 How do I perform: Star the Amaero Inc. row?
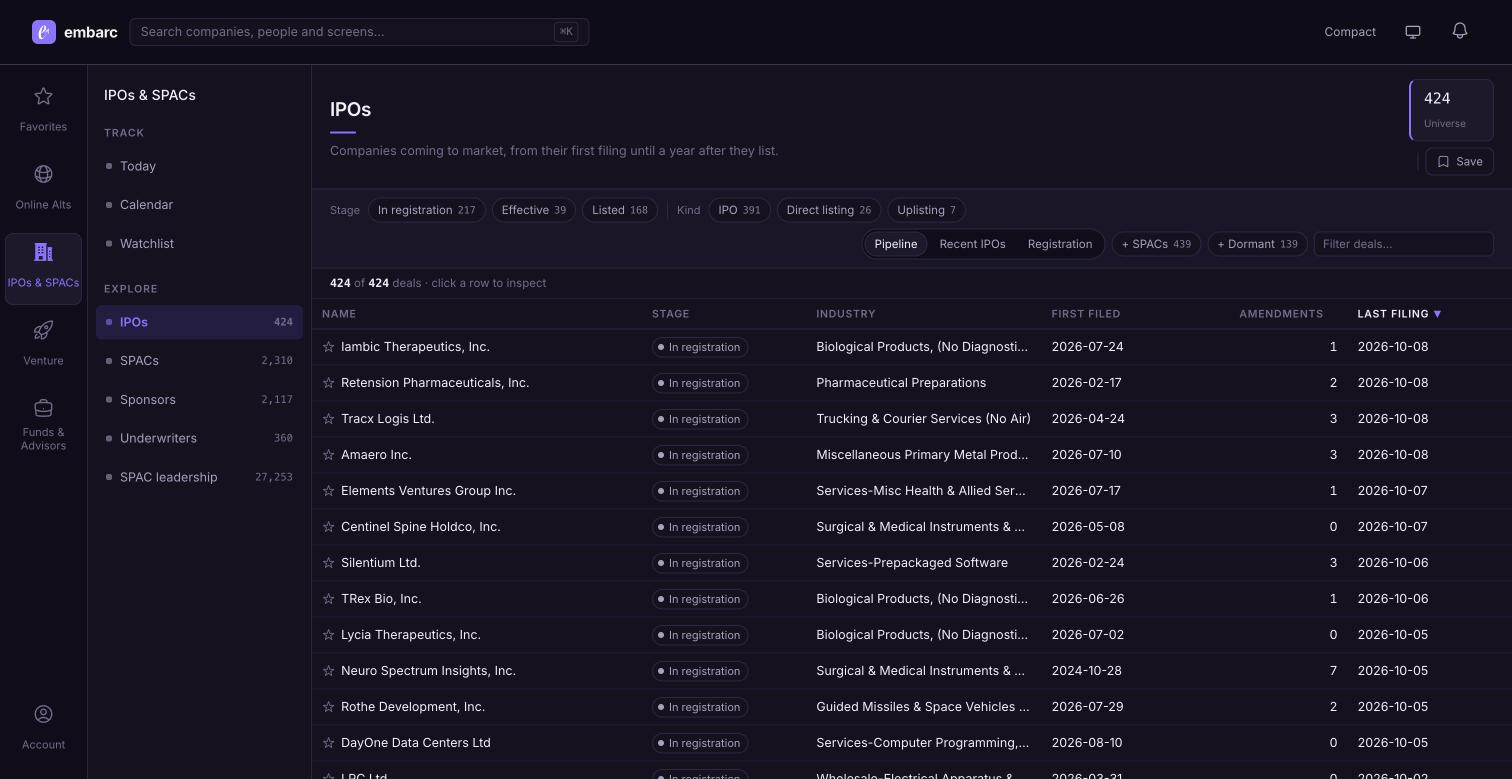(328, 455)
